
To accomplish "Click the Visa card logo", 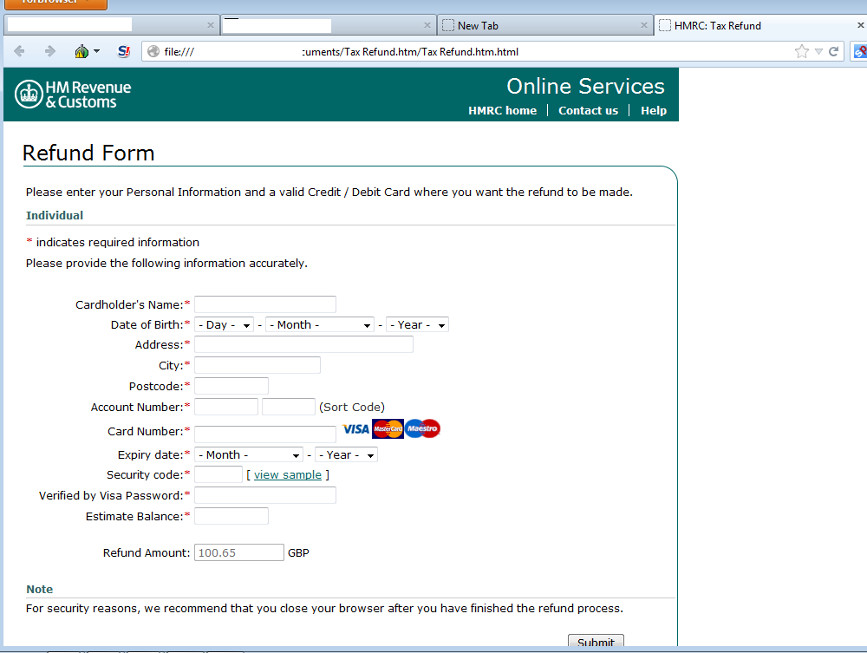I will click(x=355, y=429).
